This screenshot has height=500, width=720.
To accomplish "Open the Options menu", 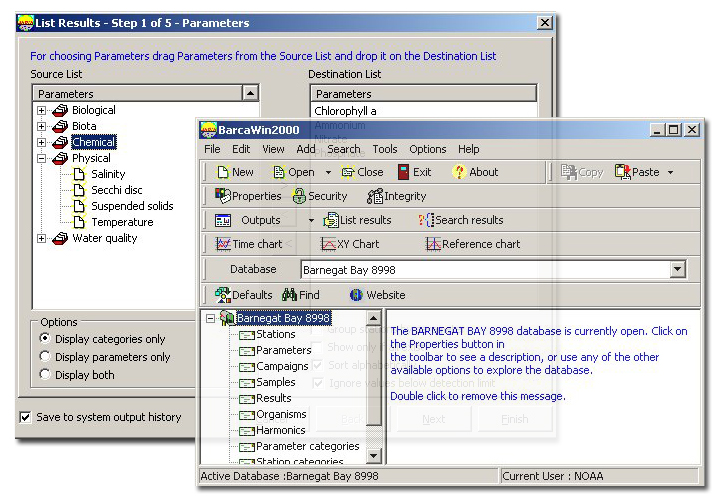I will [x=428, y=149].
